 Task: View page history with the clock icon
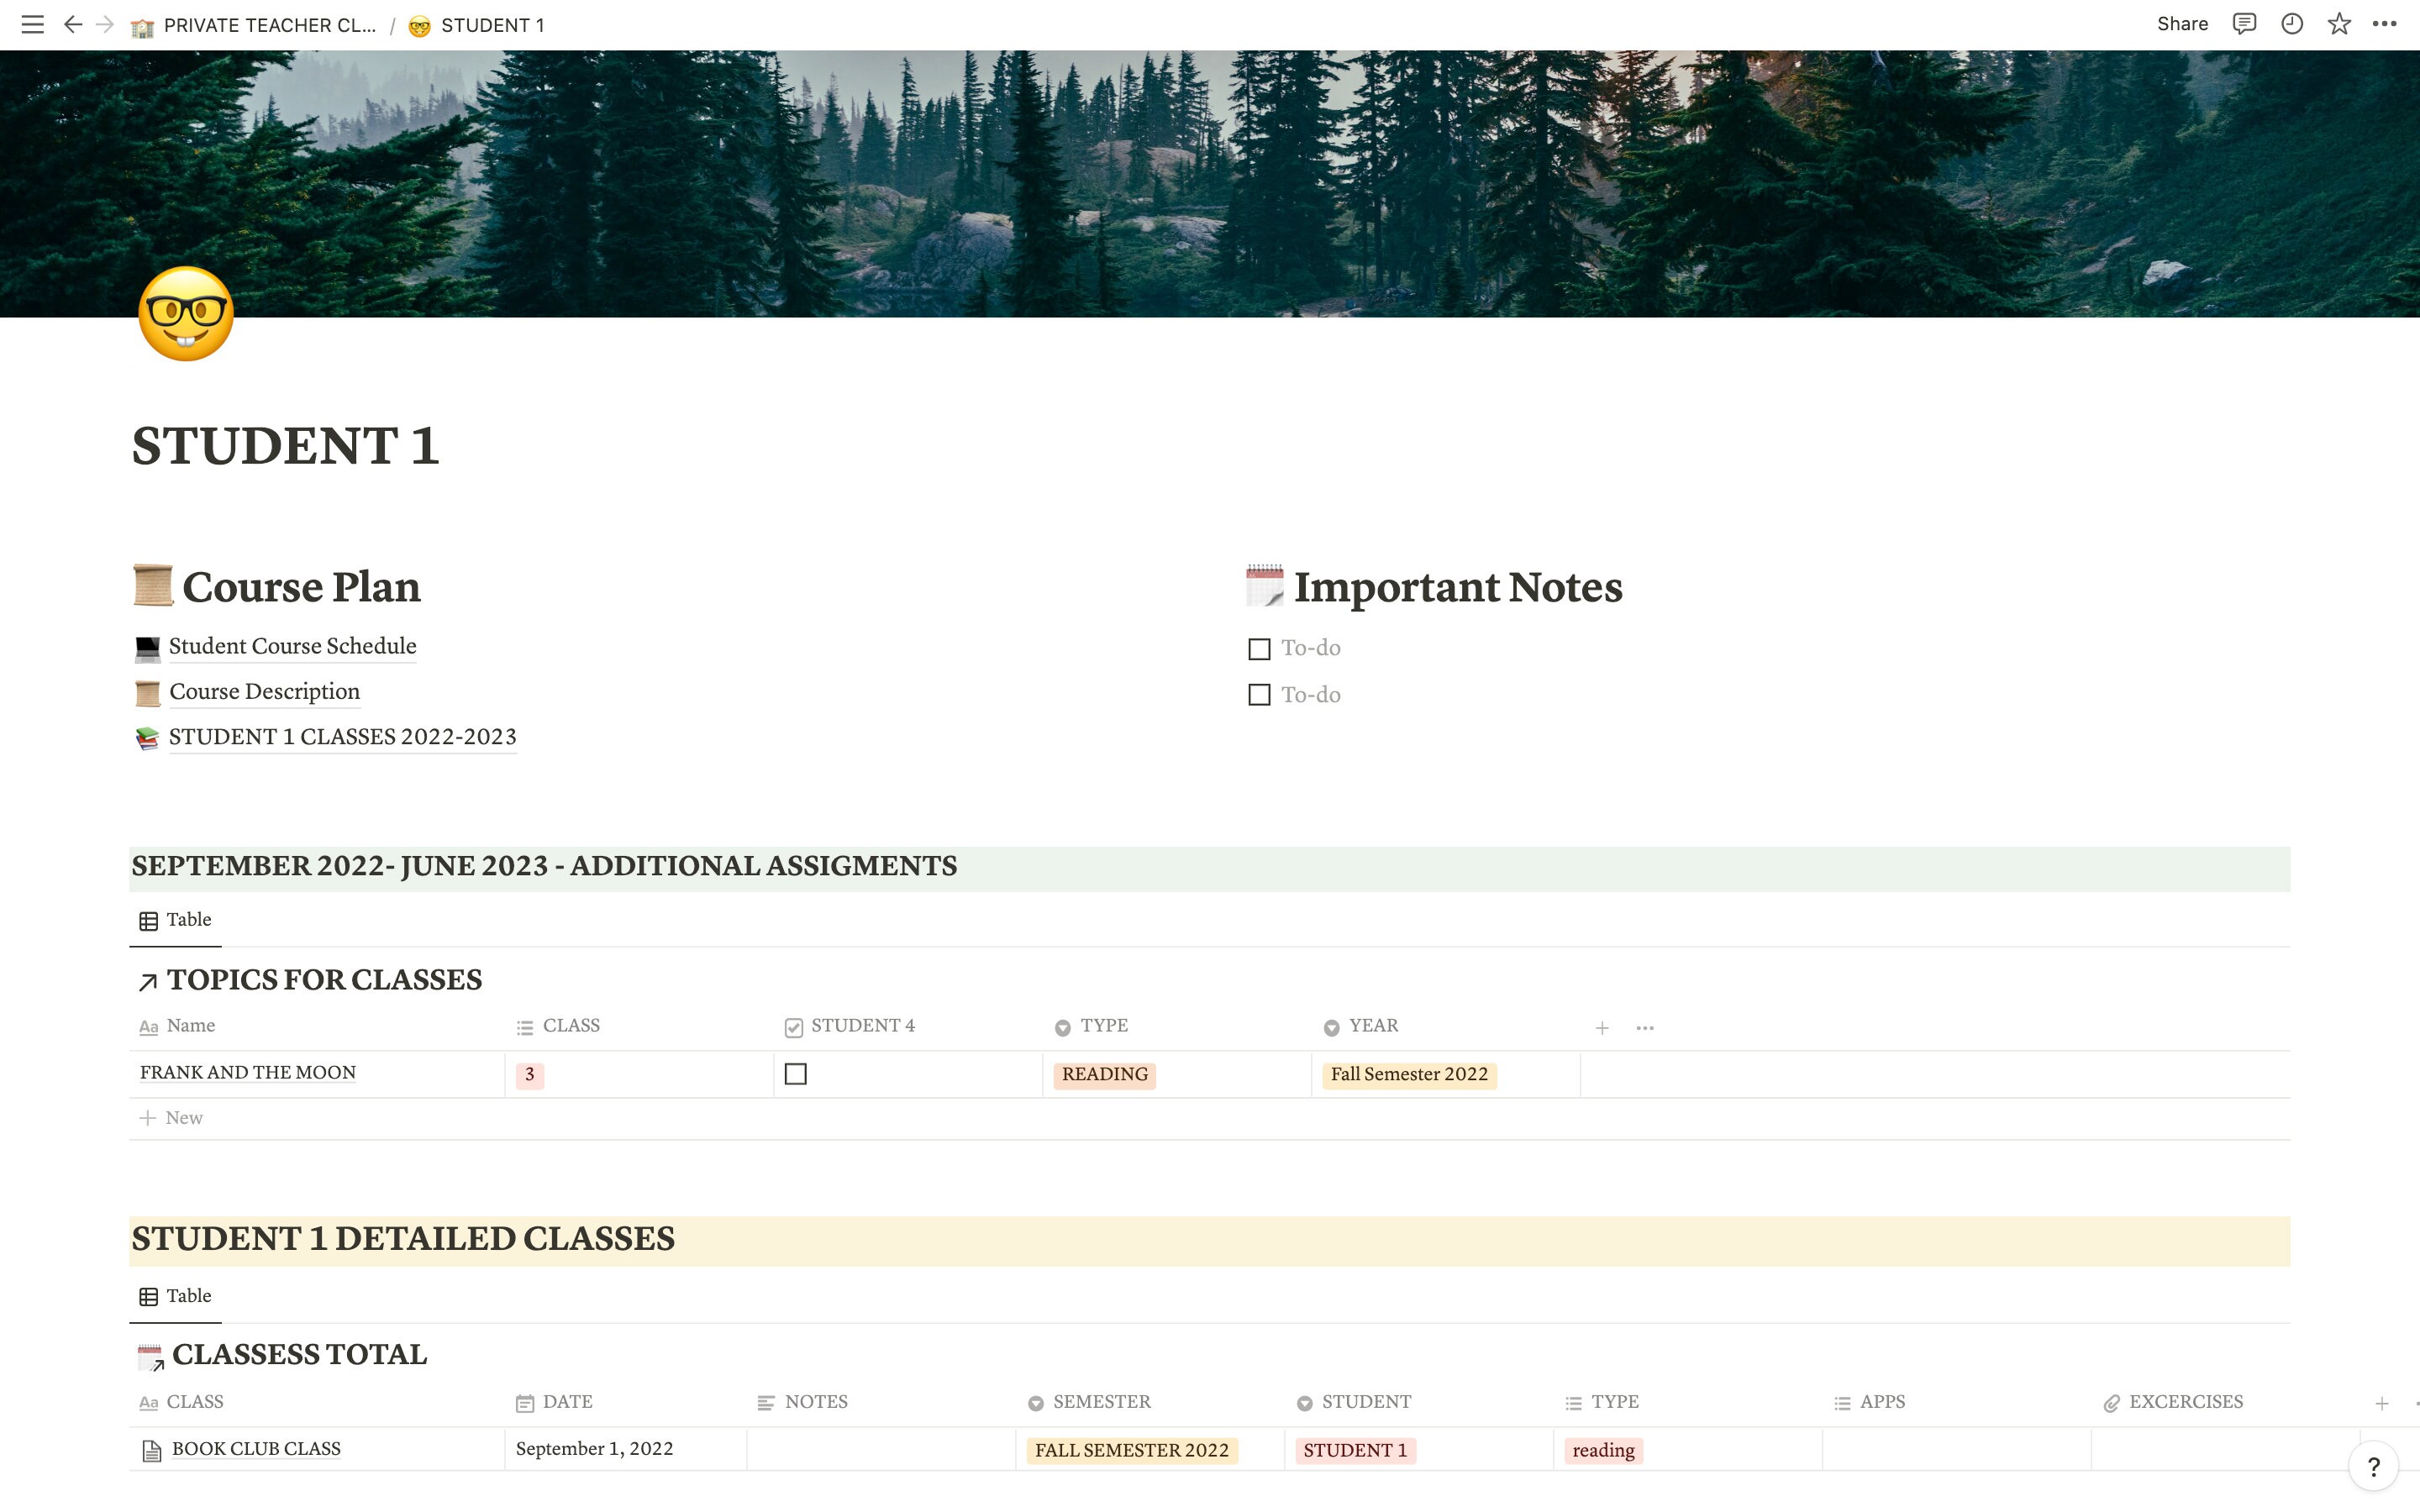(2292, 23)
